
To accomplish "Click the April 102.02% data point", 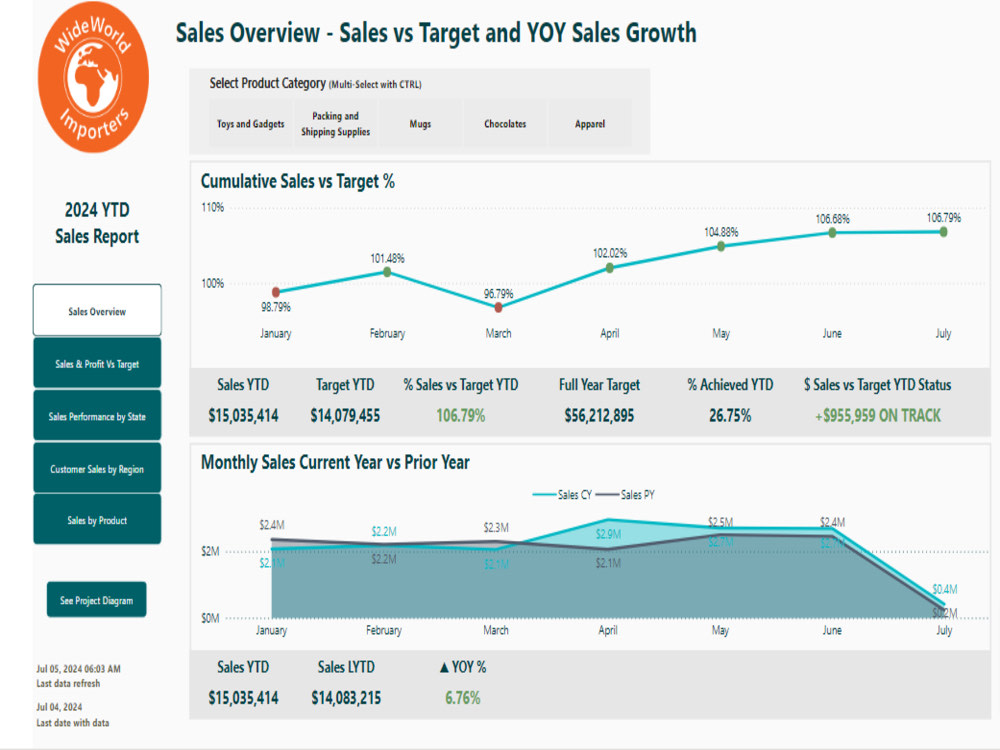I will [x=610, y=268].
